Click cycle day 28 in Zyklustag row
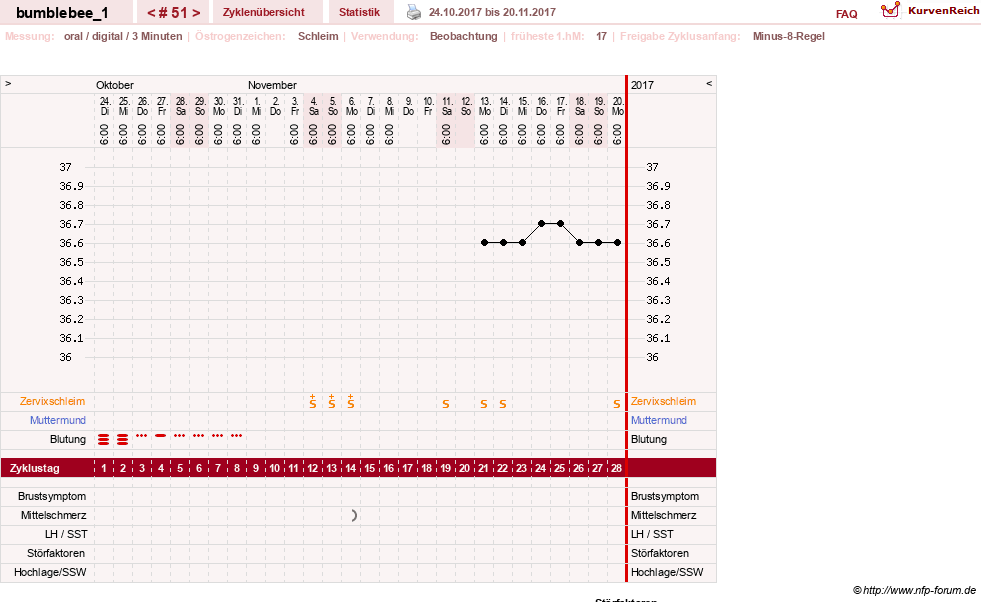The image size is (981, 602). pos(616,468)
